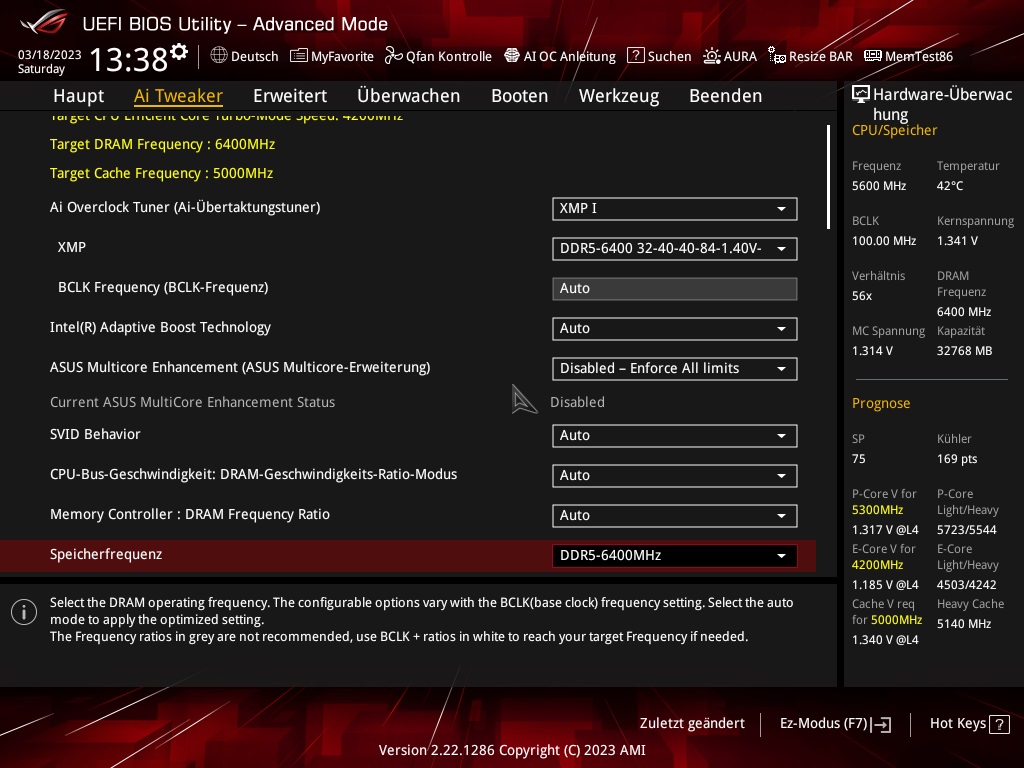Select BCLK Frequency row label
Viewport: 1024px width, 768px height.
click(x=163, y=287)
